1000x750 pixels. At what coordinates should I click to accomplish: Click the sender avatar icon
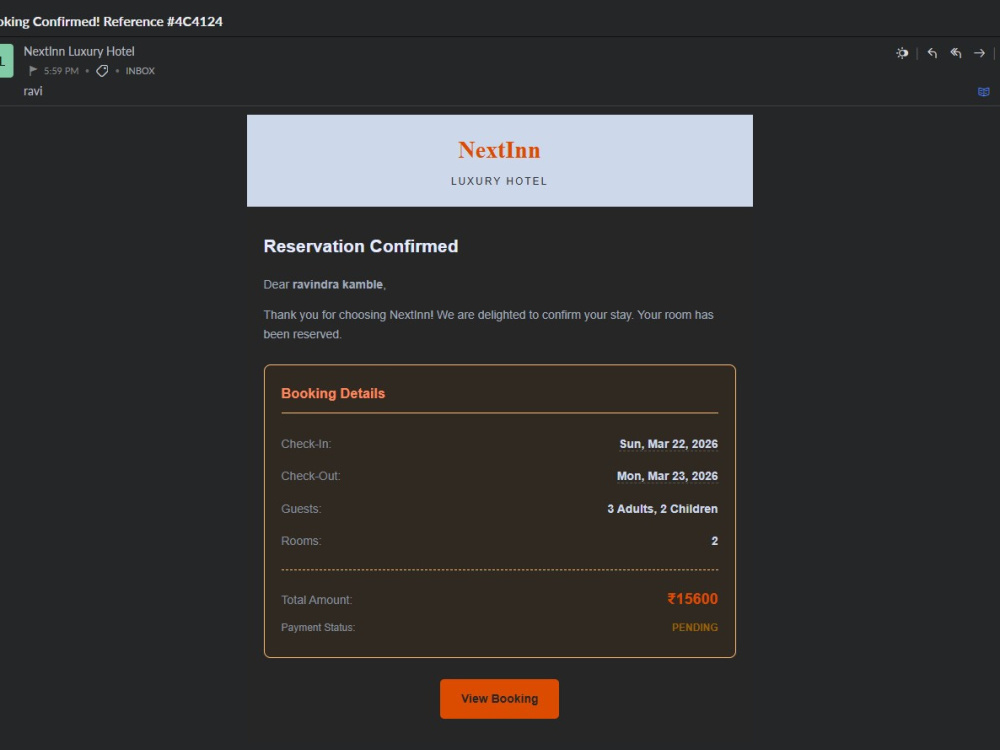coord(6,61)
